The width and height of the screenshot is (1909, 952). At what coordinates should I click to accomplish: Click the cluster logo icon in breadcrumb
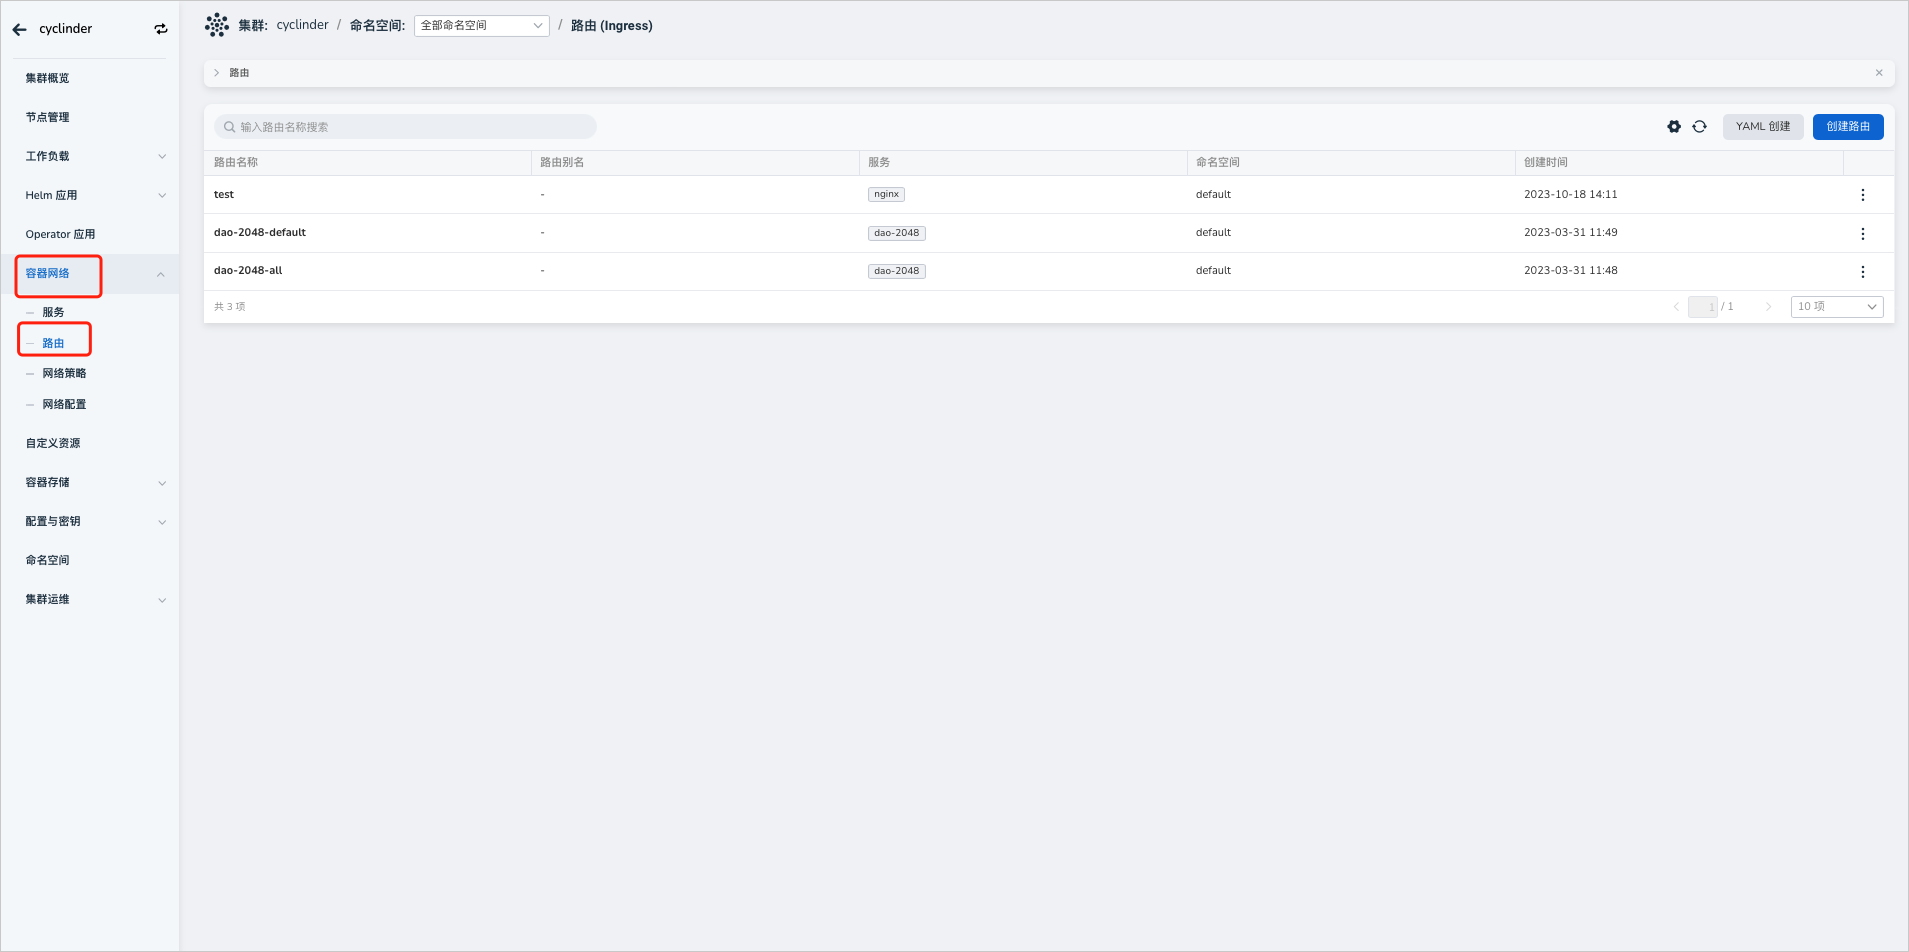tap(217, 25)
